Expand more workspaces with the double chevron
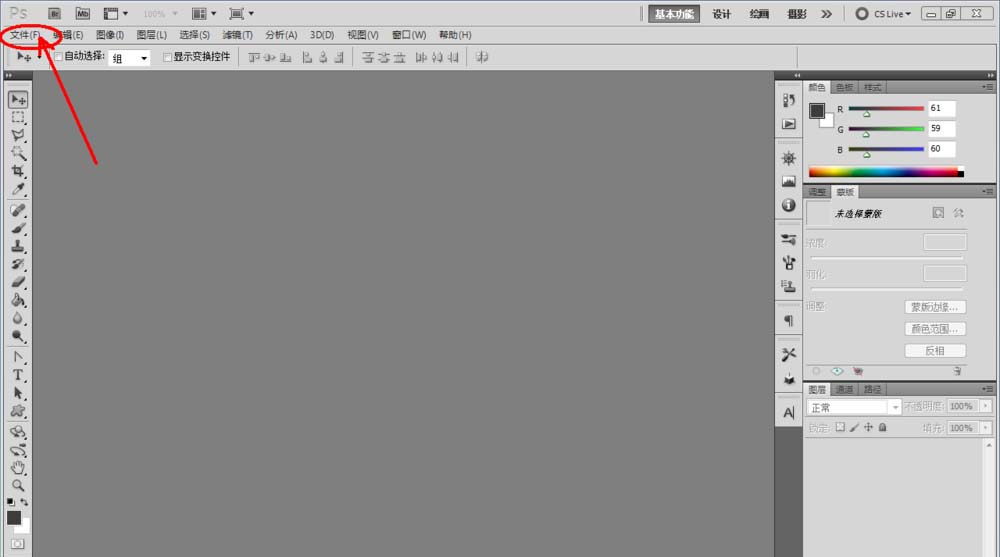1000x557 pixels. [x=827, y=13]
